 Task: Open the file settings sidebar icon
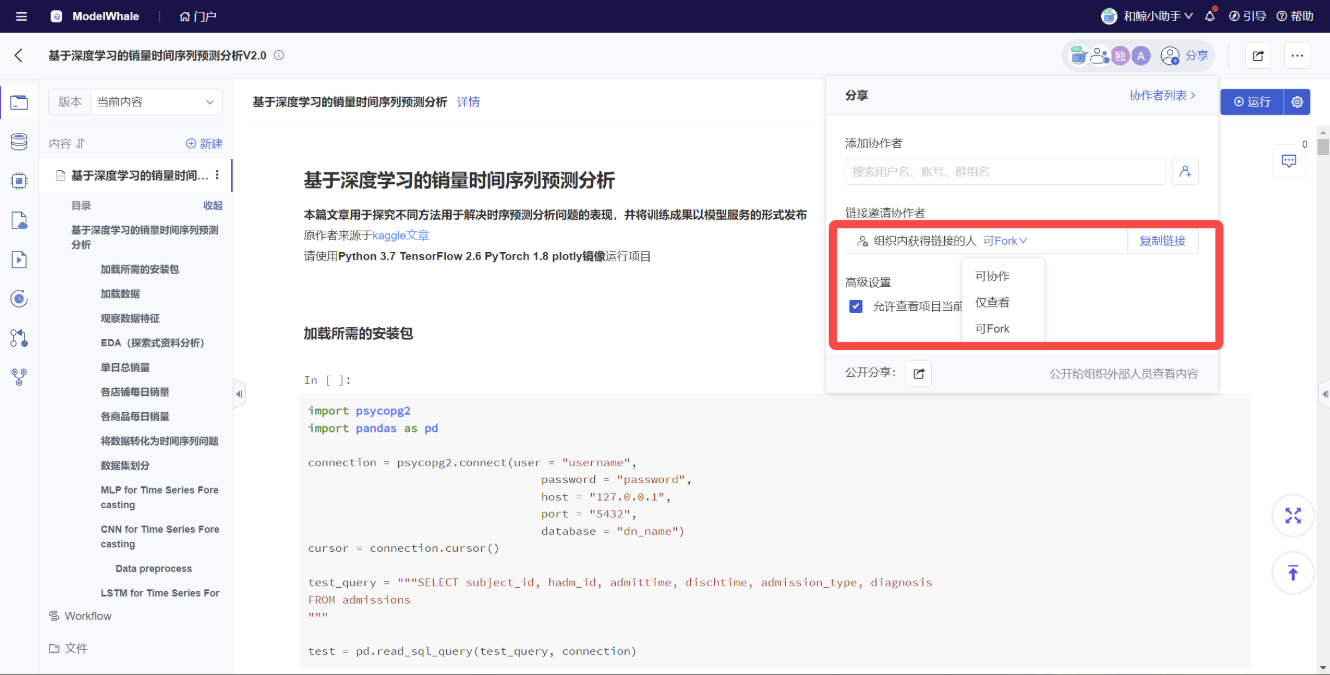[x=19, y=220]
